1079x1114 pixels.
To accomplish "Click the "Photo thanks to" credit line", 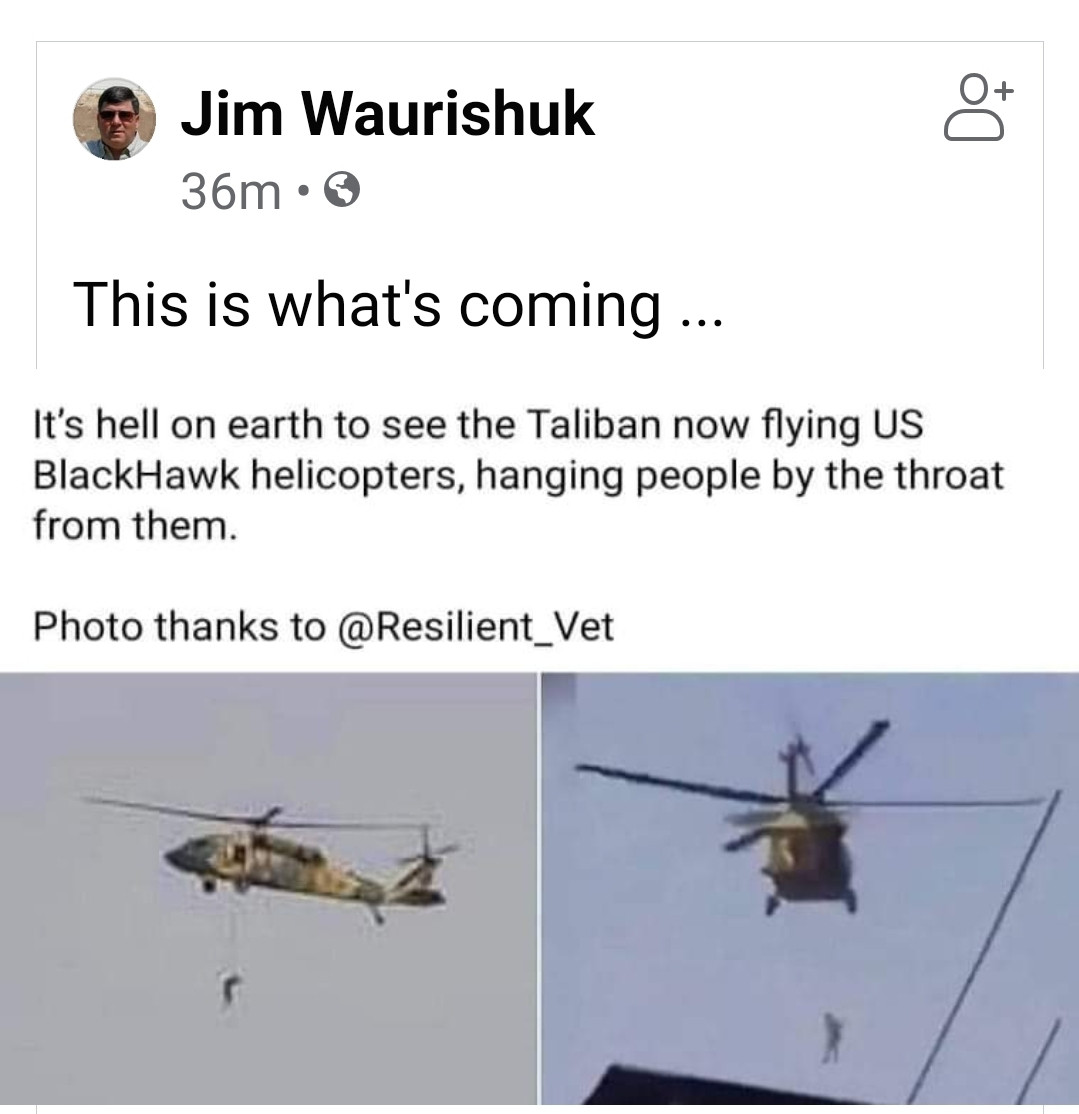I will pyautogui.click(x=323, y=627).
